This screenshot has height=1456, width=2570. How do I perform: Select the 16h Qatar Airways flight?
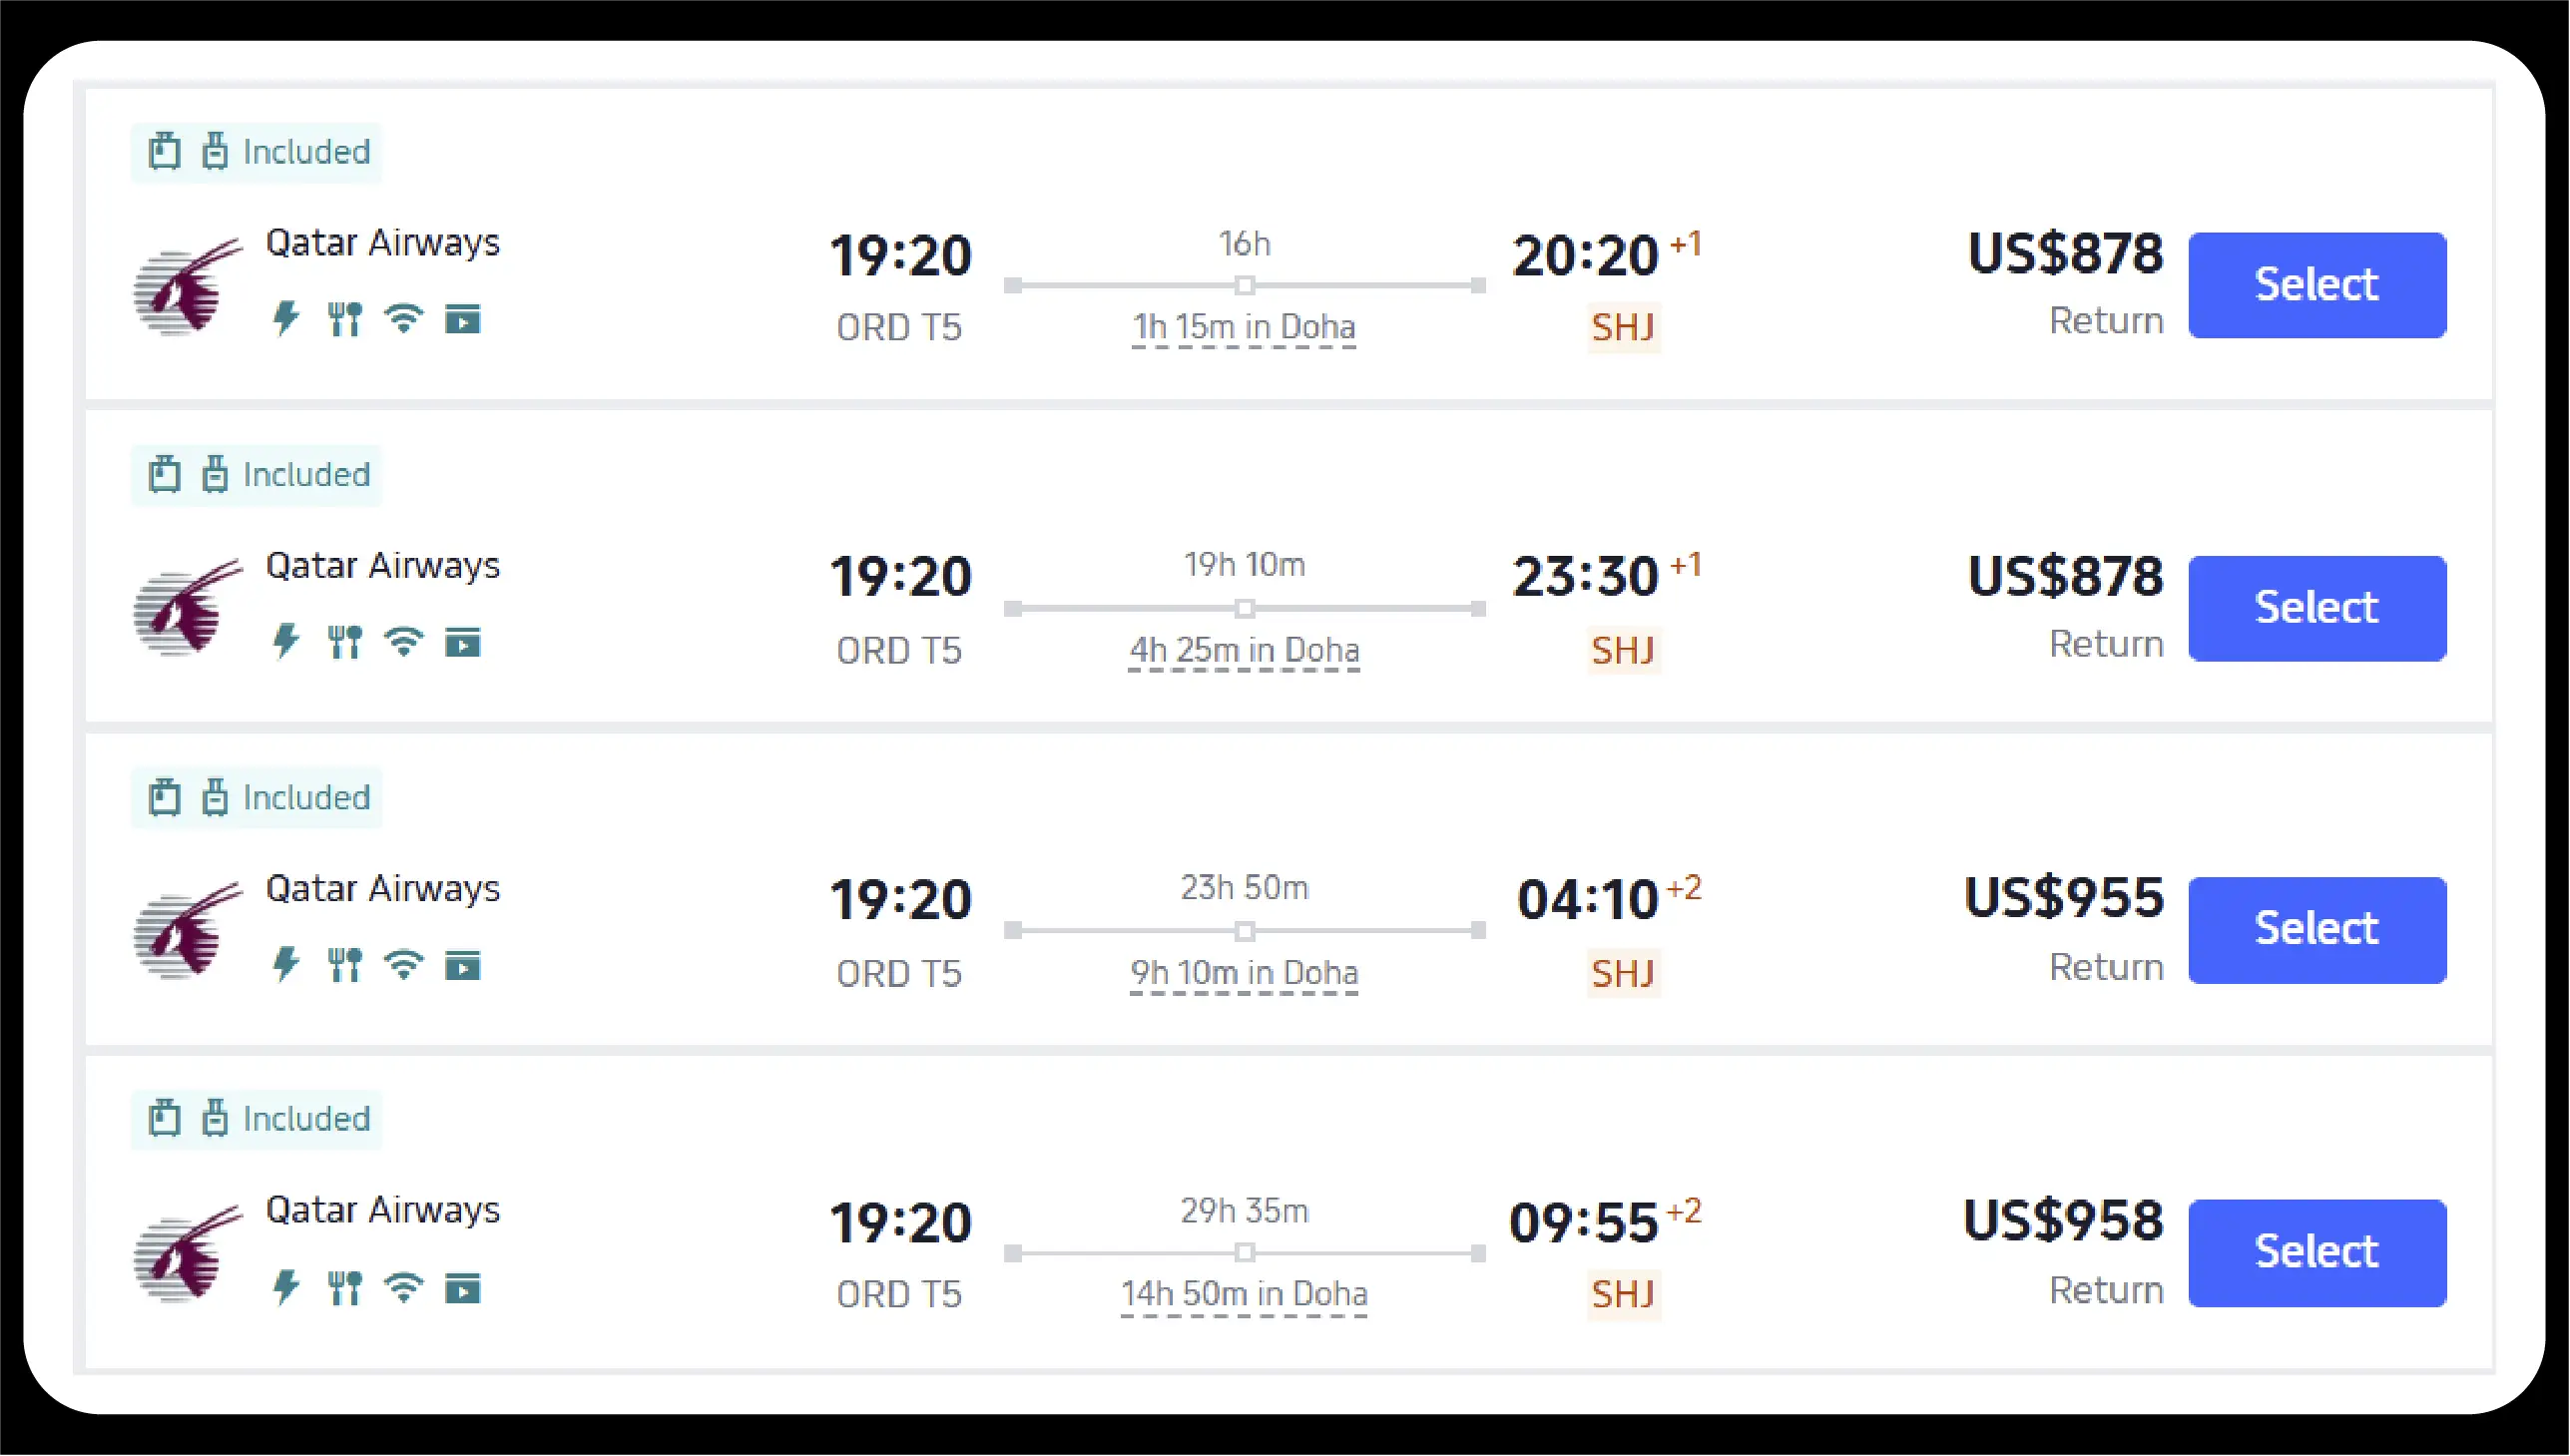click(2316, 285)
